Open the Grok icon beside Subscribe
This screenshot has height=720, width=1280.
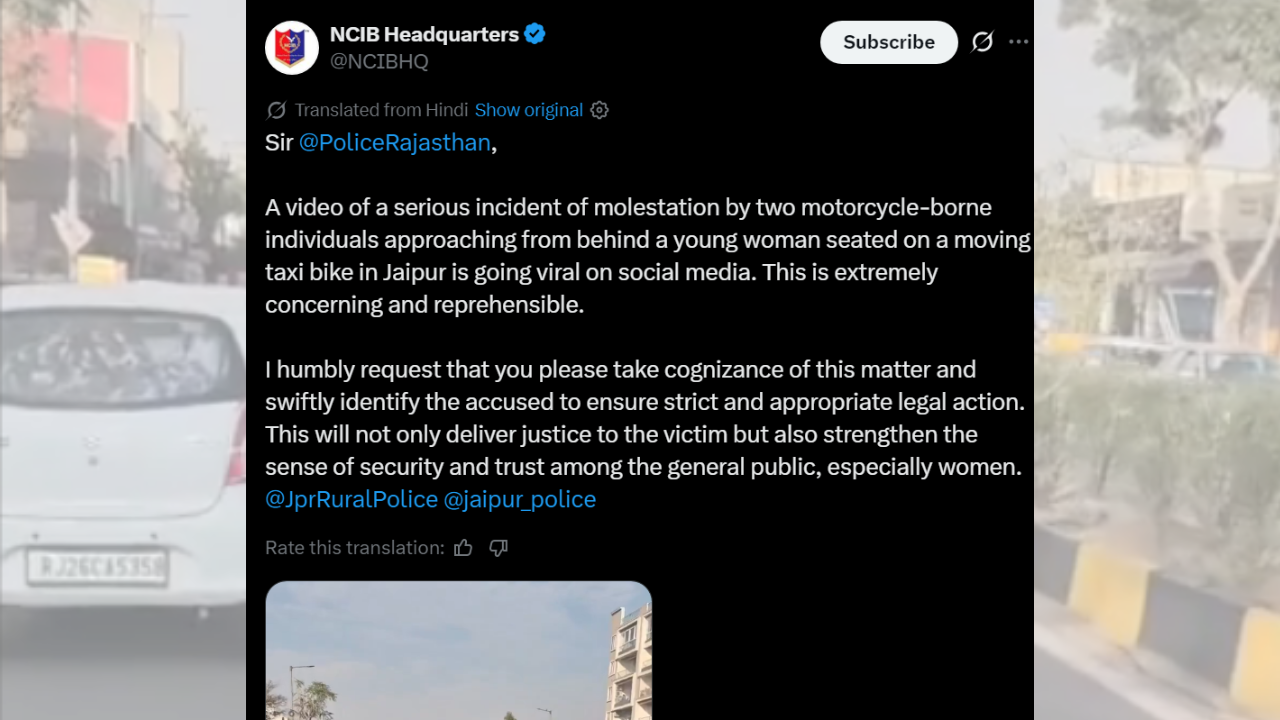coord(982,42)
